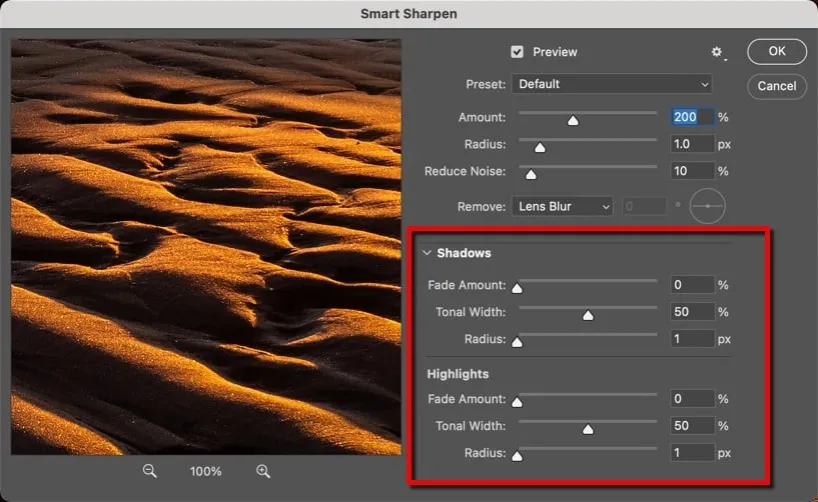This screenshot has height=502, width=818.
Task: Click the Reduce Noise value field
Action: [692, 171]
